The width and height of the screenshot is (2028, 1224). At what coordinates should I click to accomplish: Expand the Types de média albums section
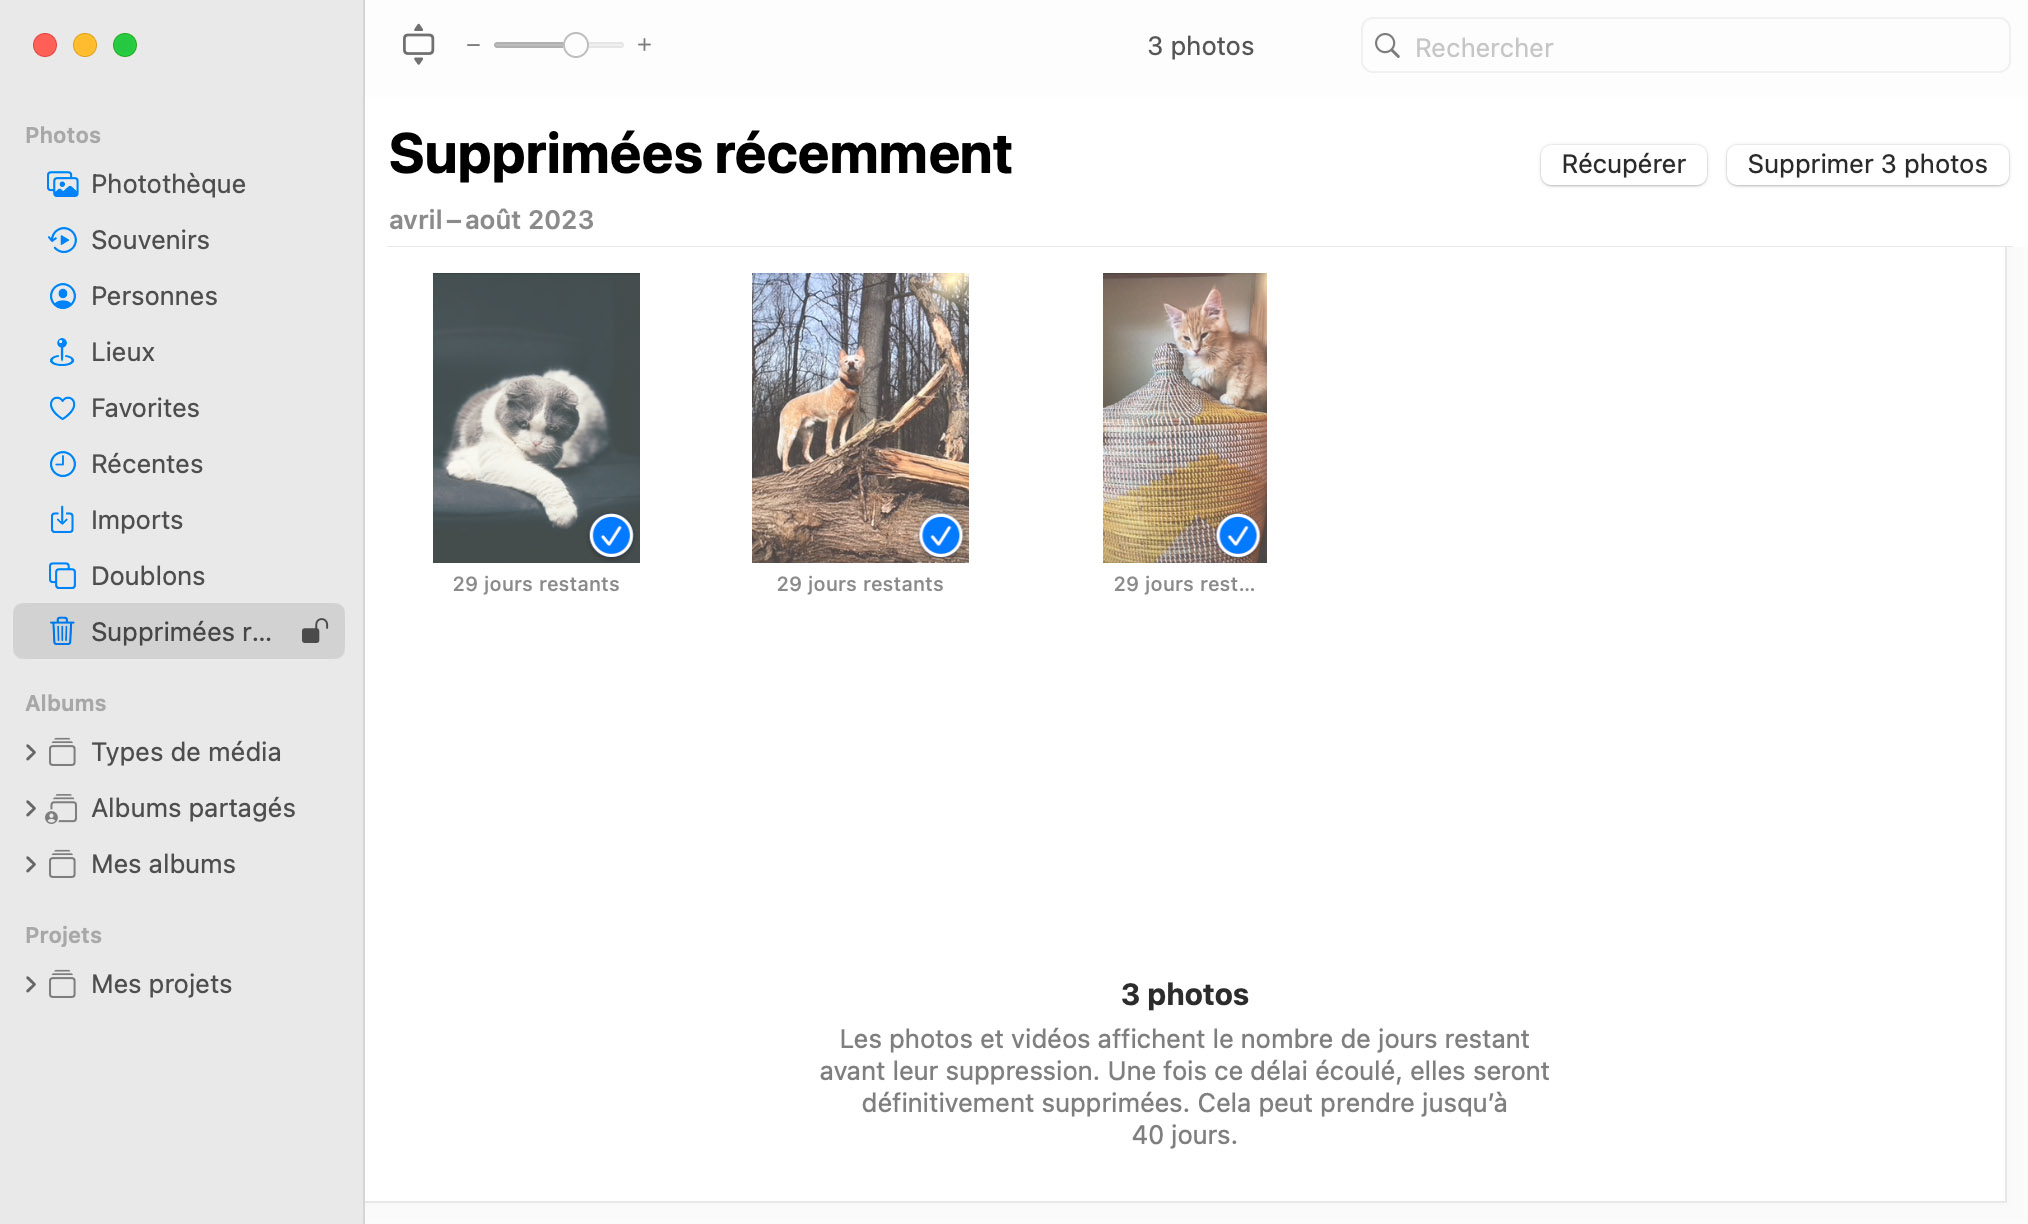[x=29, y=750]
